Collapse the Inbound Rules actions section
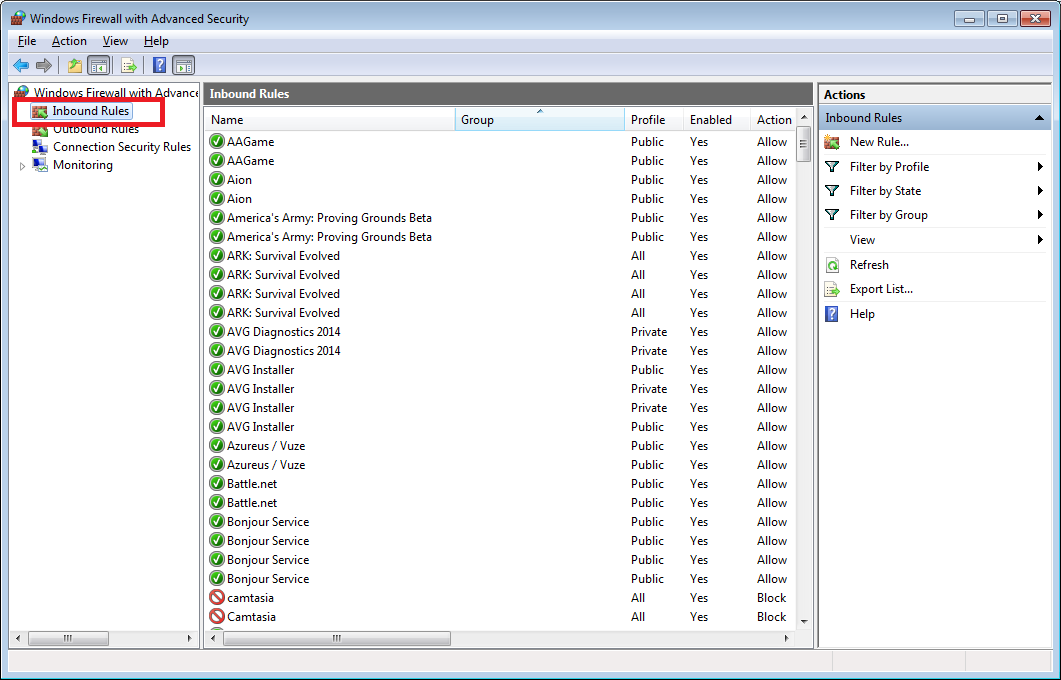Viewport: 1061px width, 680px height. tap(1039, 118)
